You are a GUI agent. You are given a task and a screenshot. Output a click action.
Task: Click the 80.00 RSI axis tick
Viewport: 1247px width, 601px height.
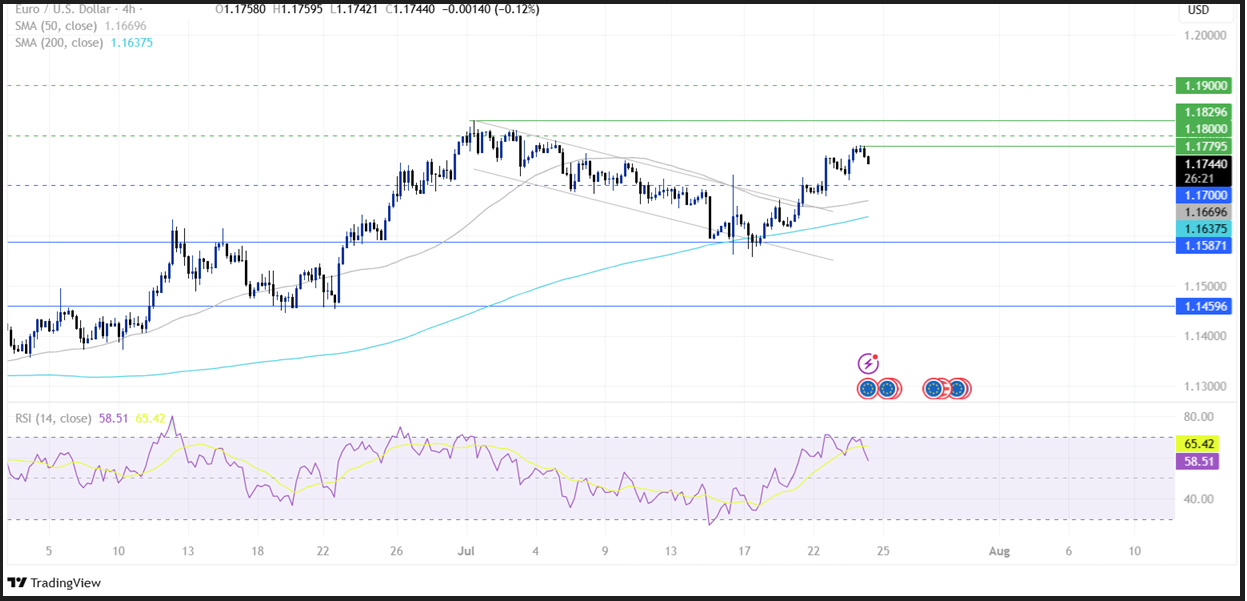coord(1199,417)
